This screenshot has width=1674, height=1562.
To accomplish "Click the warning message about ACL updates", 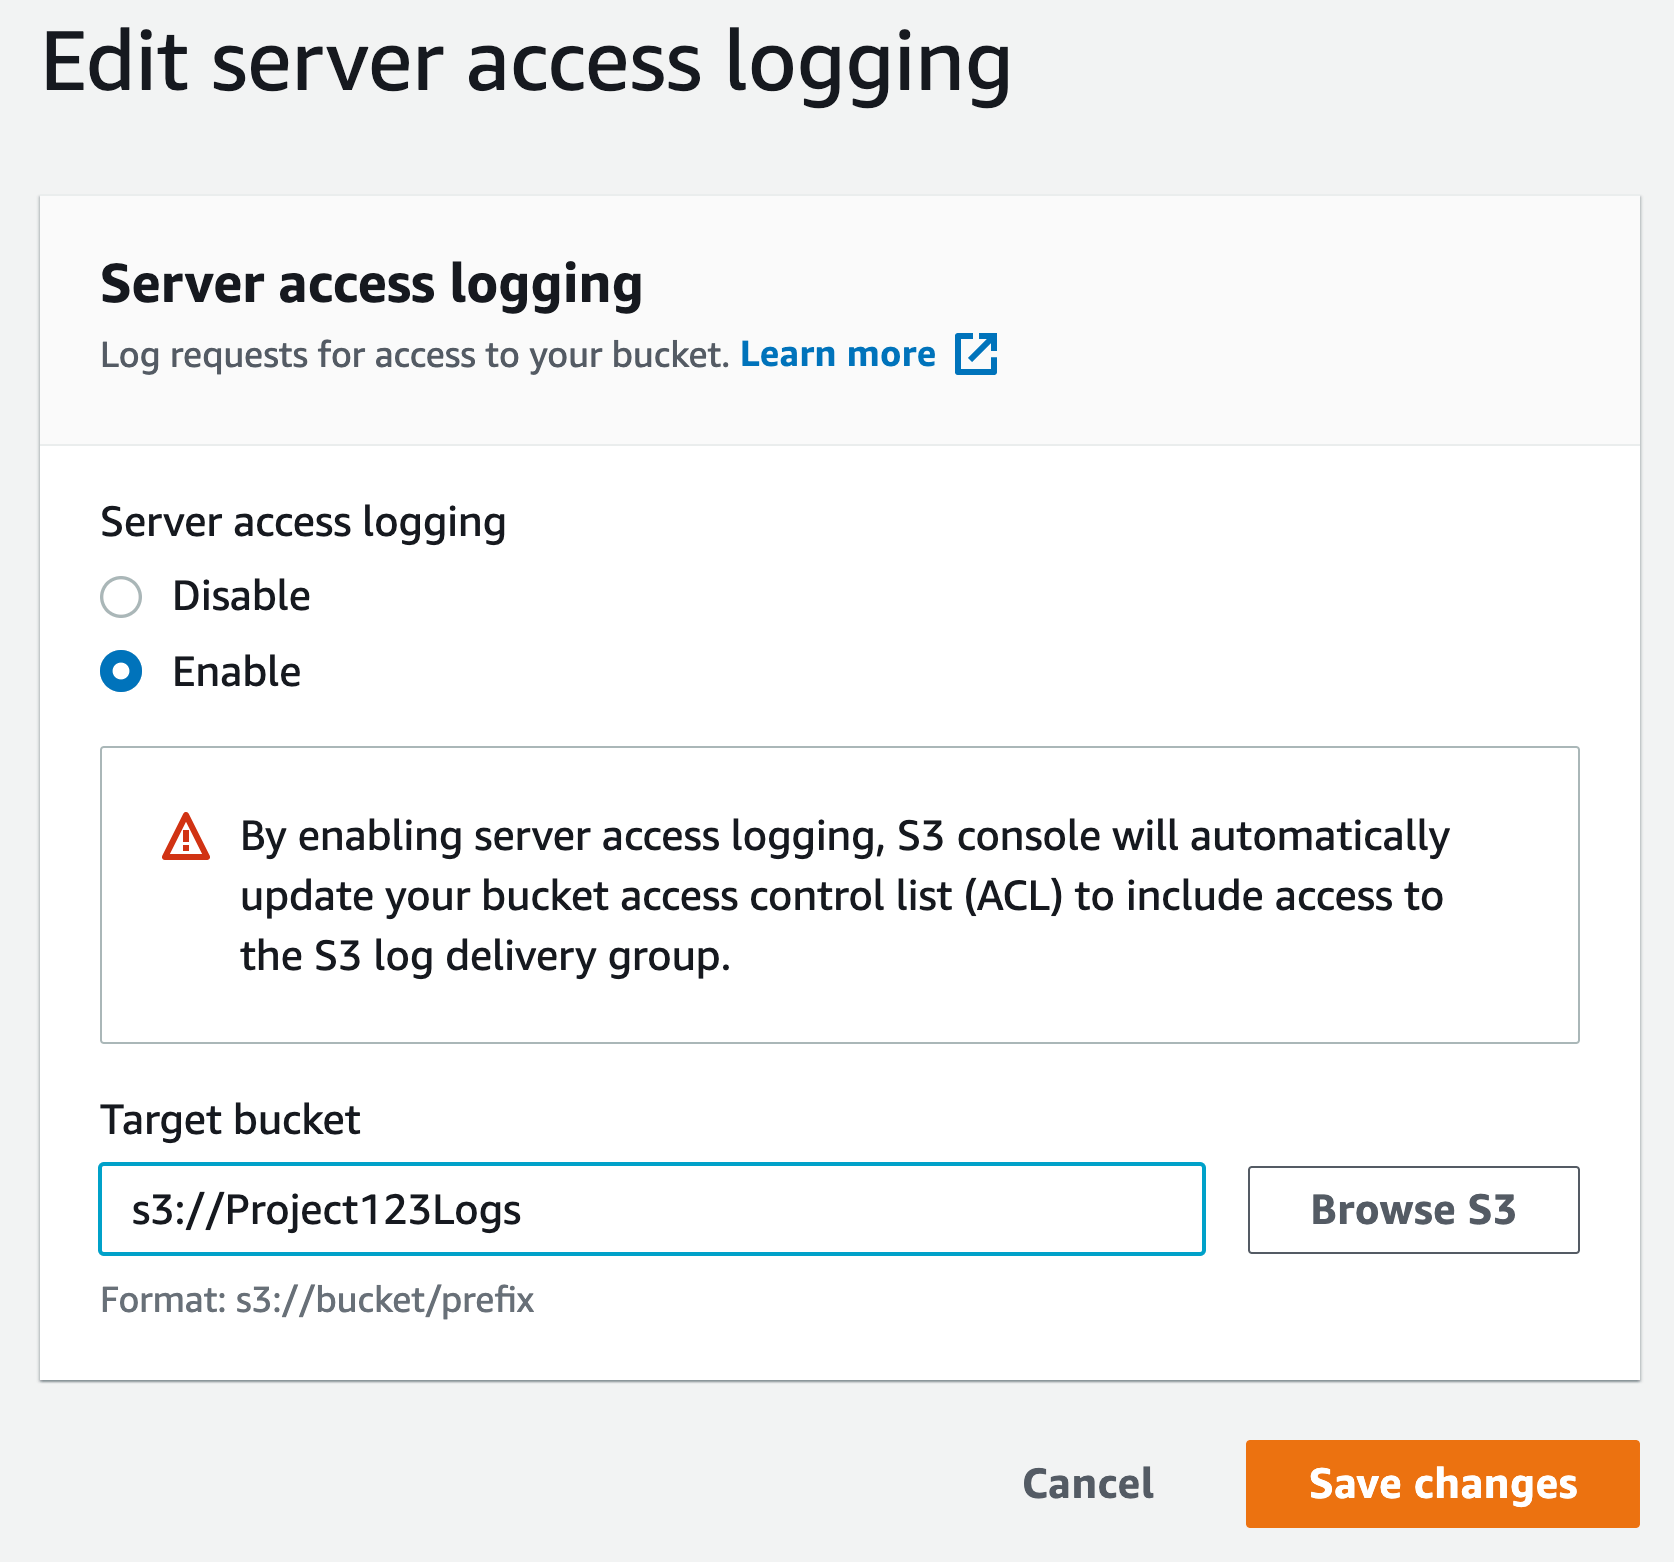I will pos(843,896).
